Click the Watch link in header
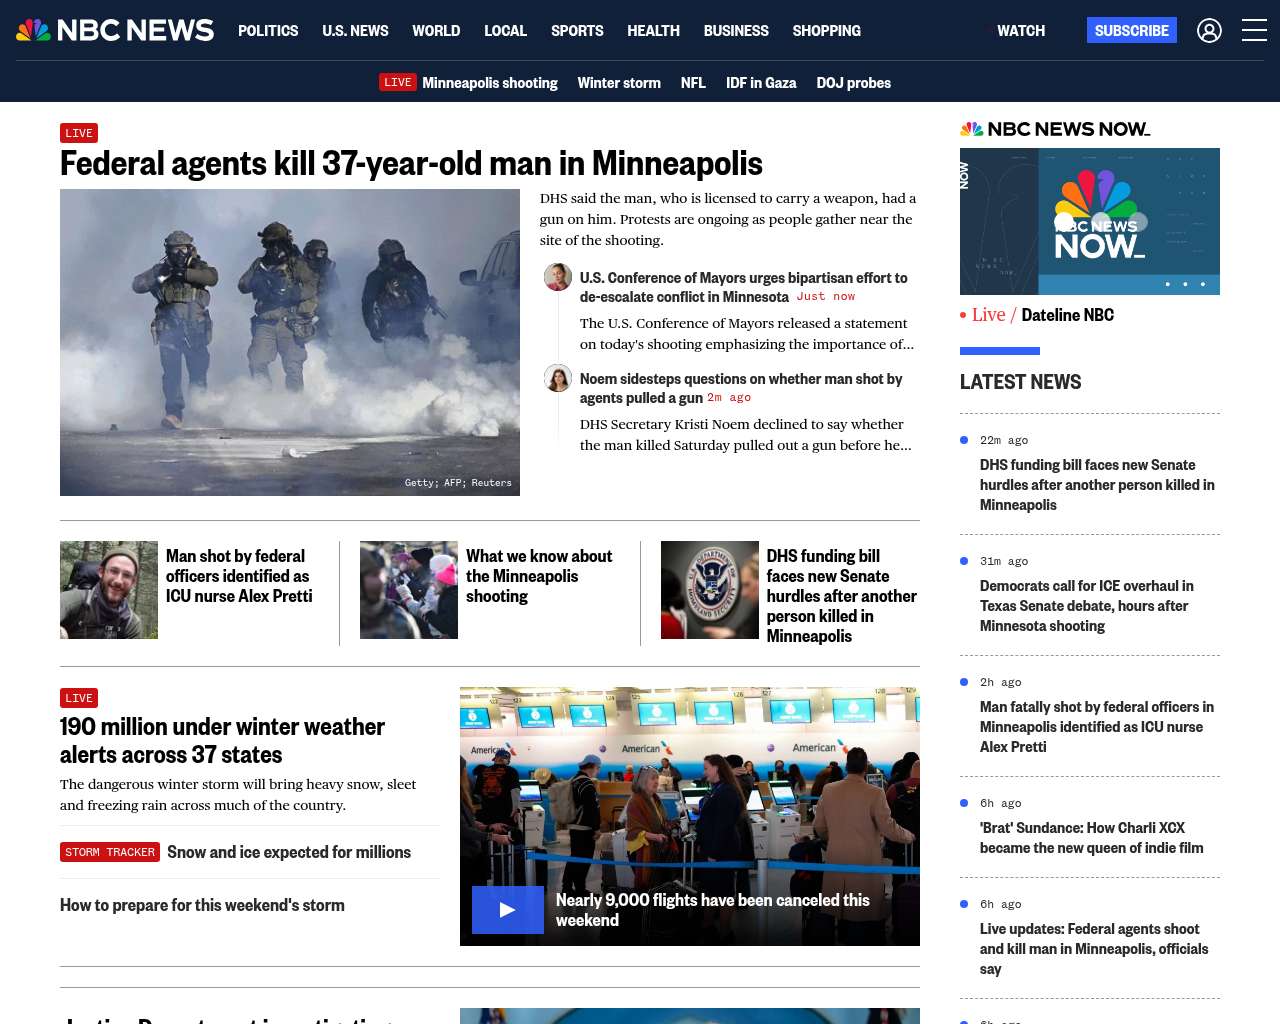The image size is (1280, 1024). click(1020, 31)
